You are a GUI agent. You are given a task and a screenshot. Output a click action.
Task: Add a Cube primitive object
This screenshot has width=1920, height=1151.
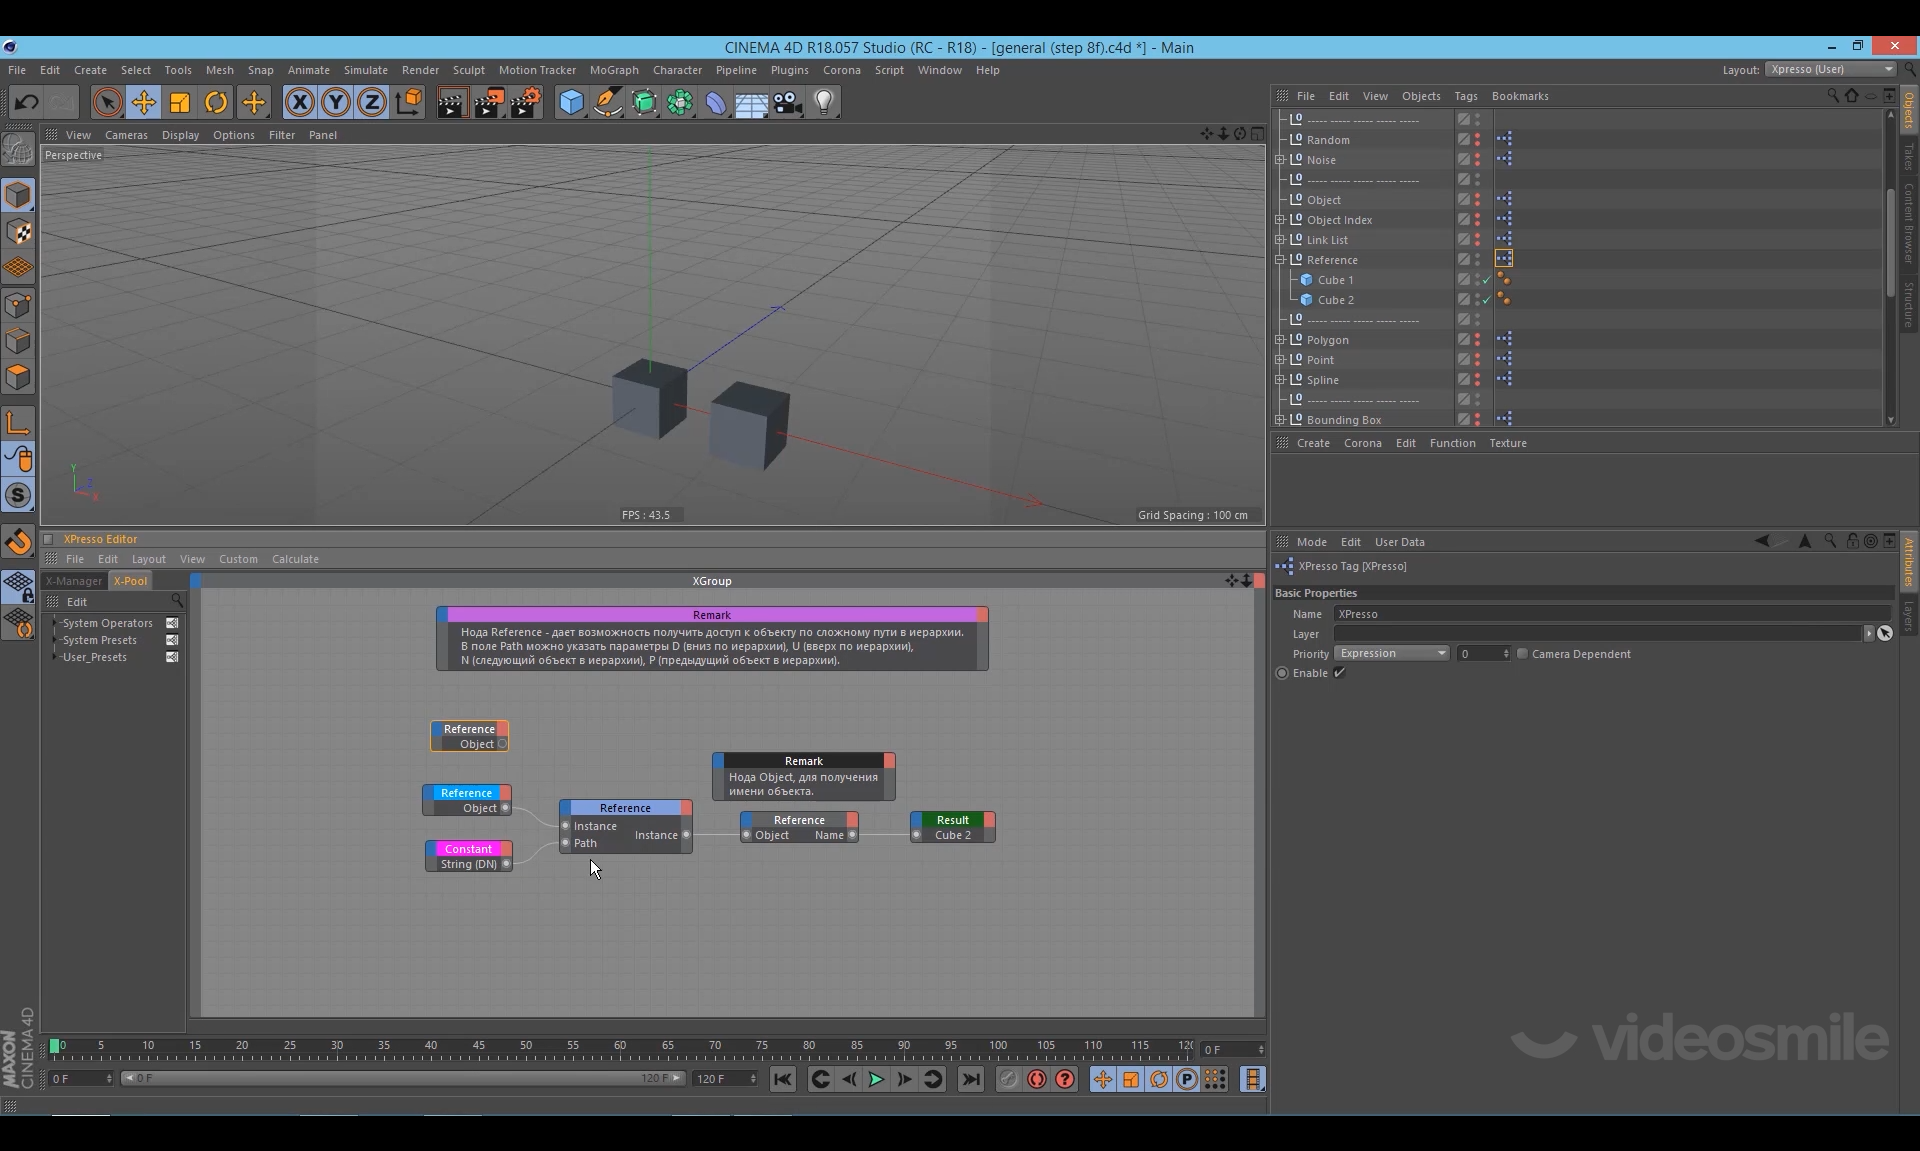coord(571,102)
